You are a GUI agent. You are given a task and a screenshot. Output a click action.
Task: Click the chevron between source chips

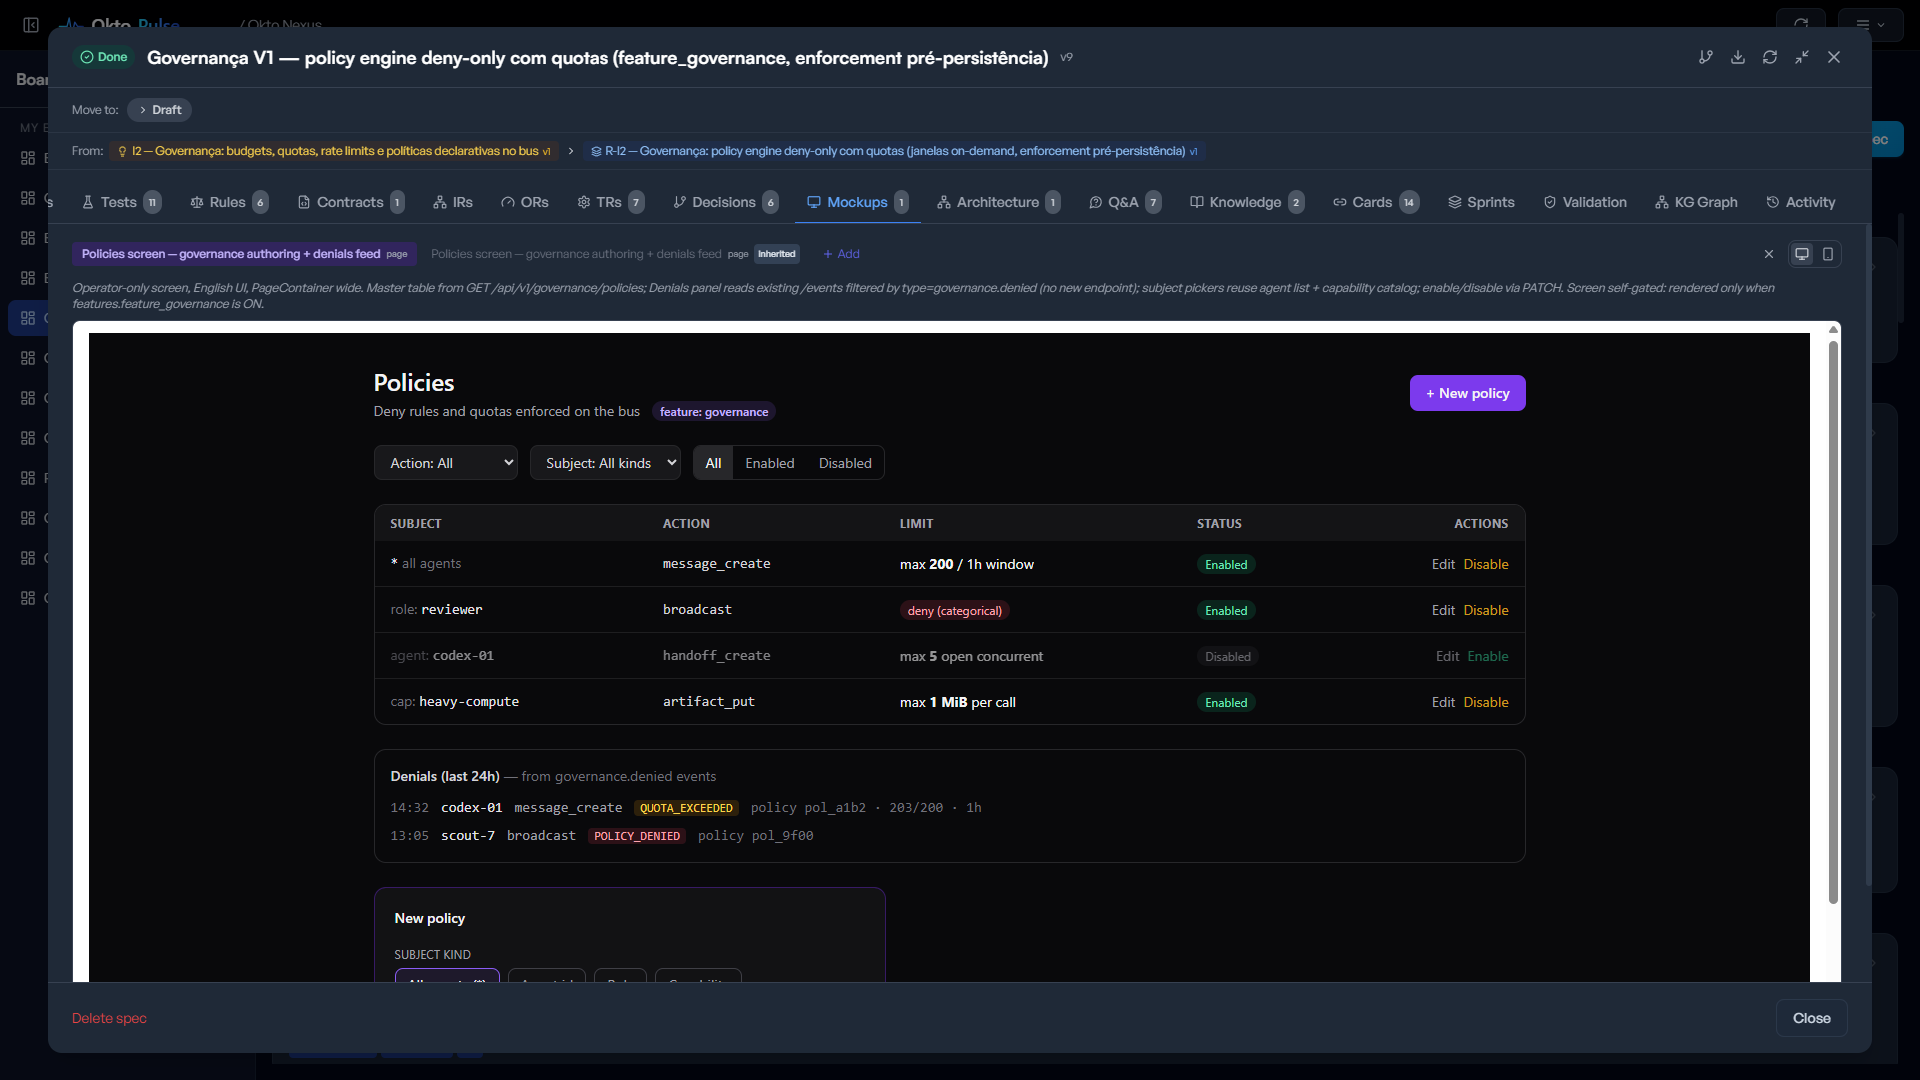point(570,151)
